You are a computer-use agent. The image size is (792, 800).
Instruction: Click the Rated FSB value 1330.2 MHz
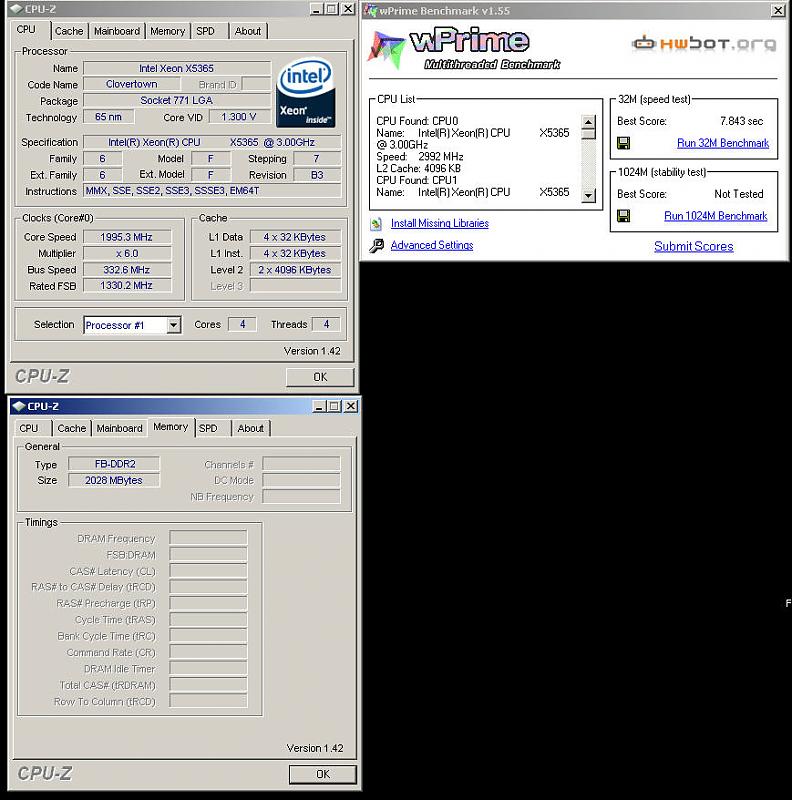[127, 286]
